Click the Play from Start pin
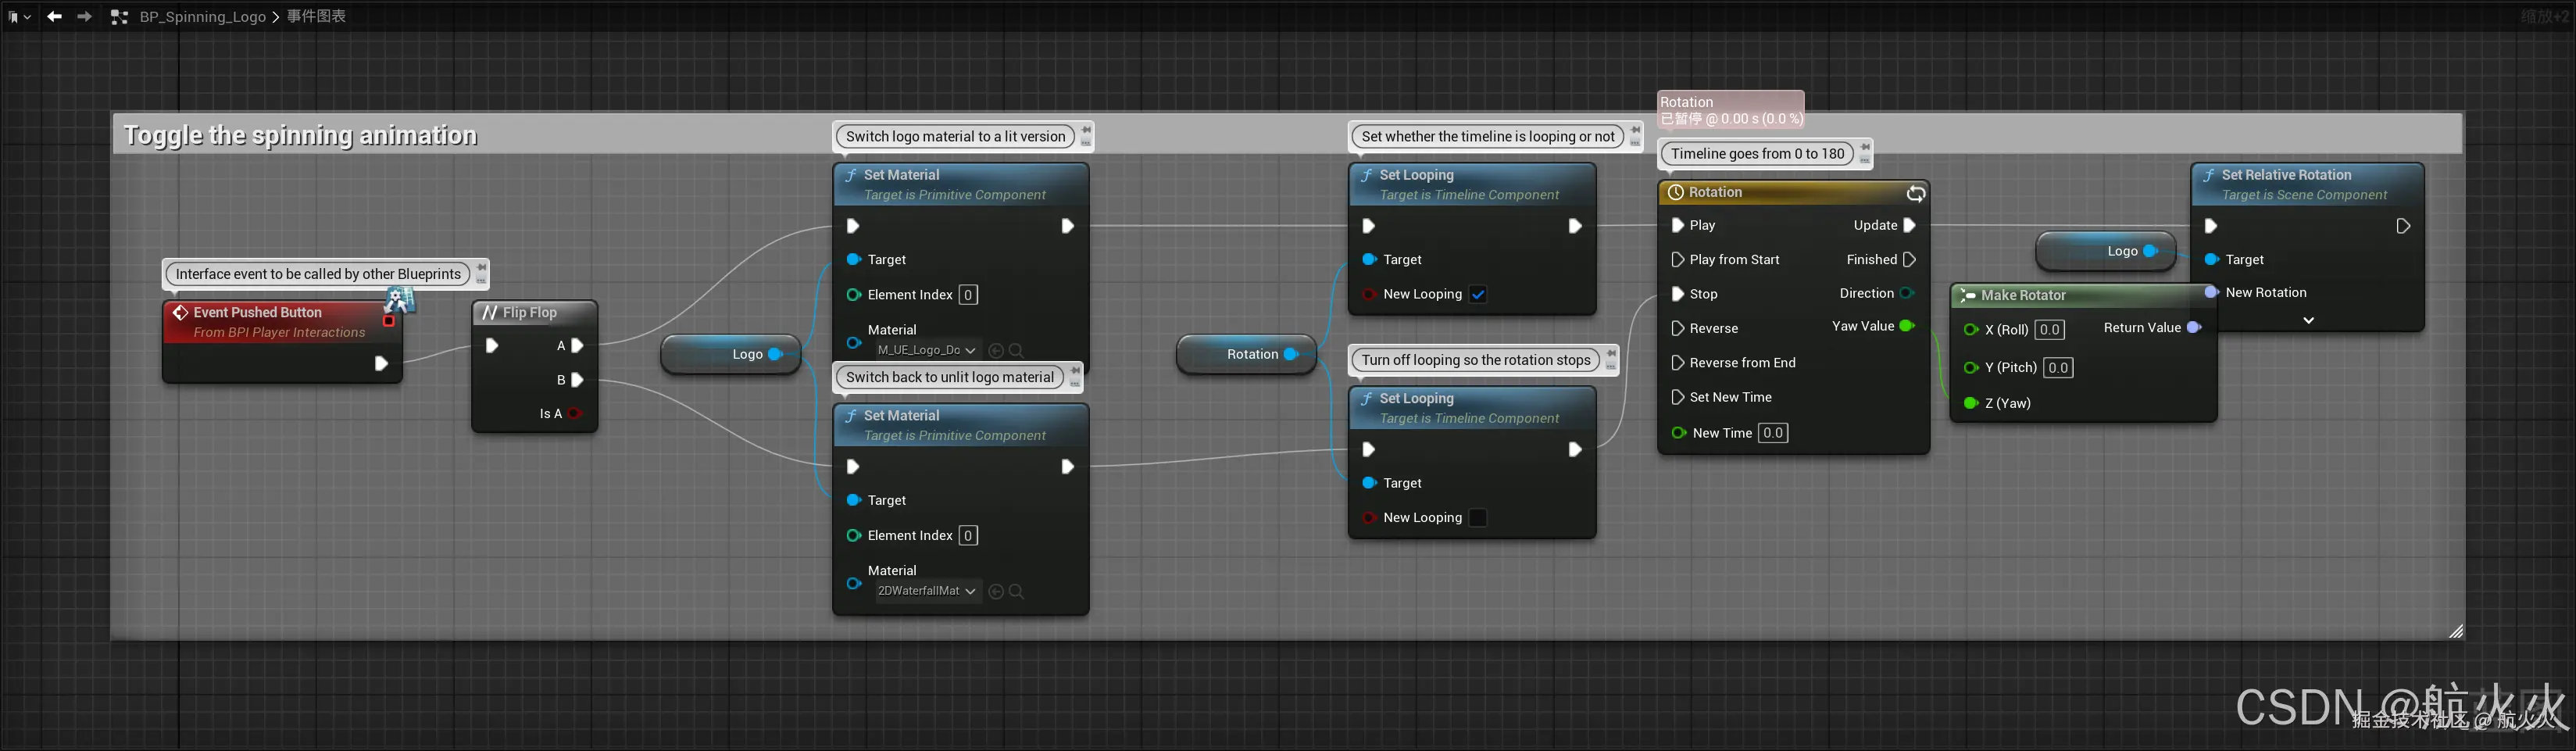 [x=1678, y=260]
